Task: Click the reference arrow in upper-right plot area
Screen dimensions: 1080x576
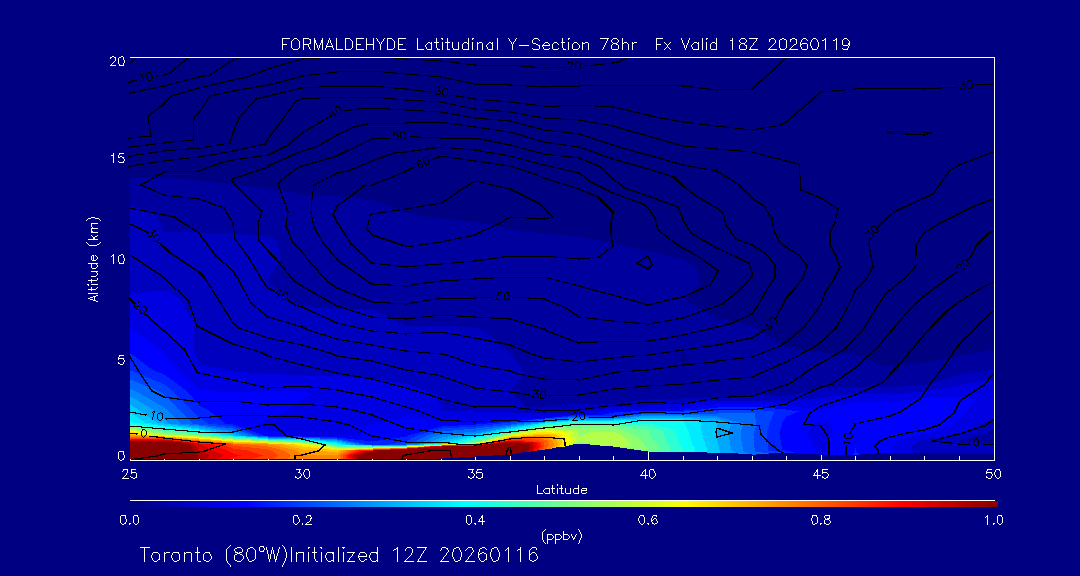Action: coord(909,133)
